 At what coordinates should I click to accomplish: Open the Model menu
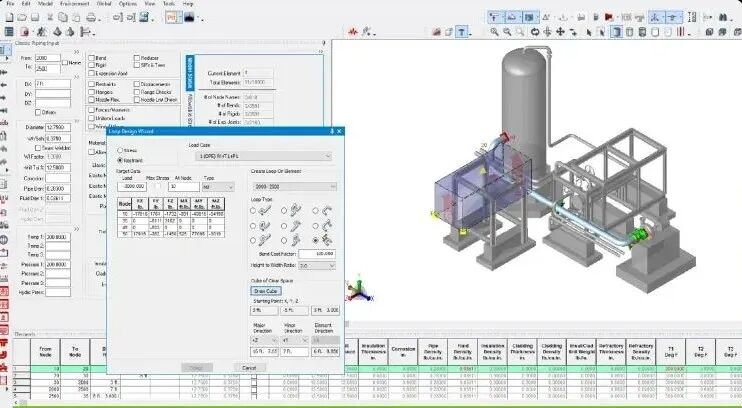[45, 3]
